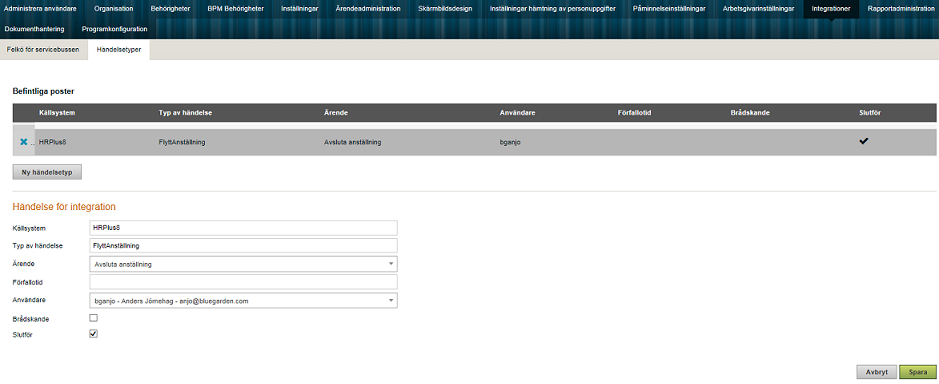The width and height of the screenshot is (939, 384).
Task: Click the Förfallotid column header
Action: pos(634,113)
